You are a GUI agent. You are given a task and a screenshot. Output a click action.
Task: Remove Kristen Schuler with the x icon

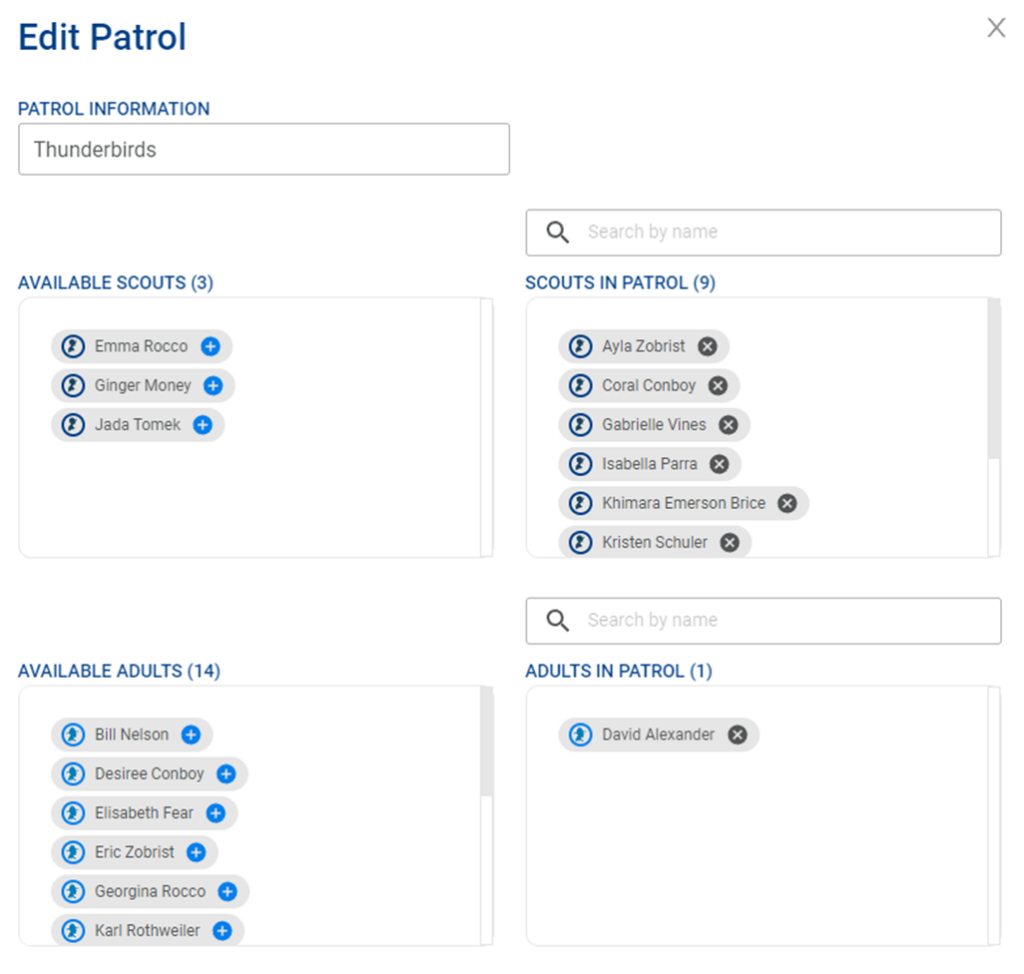[730, 542]
